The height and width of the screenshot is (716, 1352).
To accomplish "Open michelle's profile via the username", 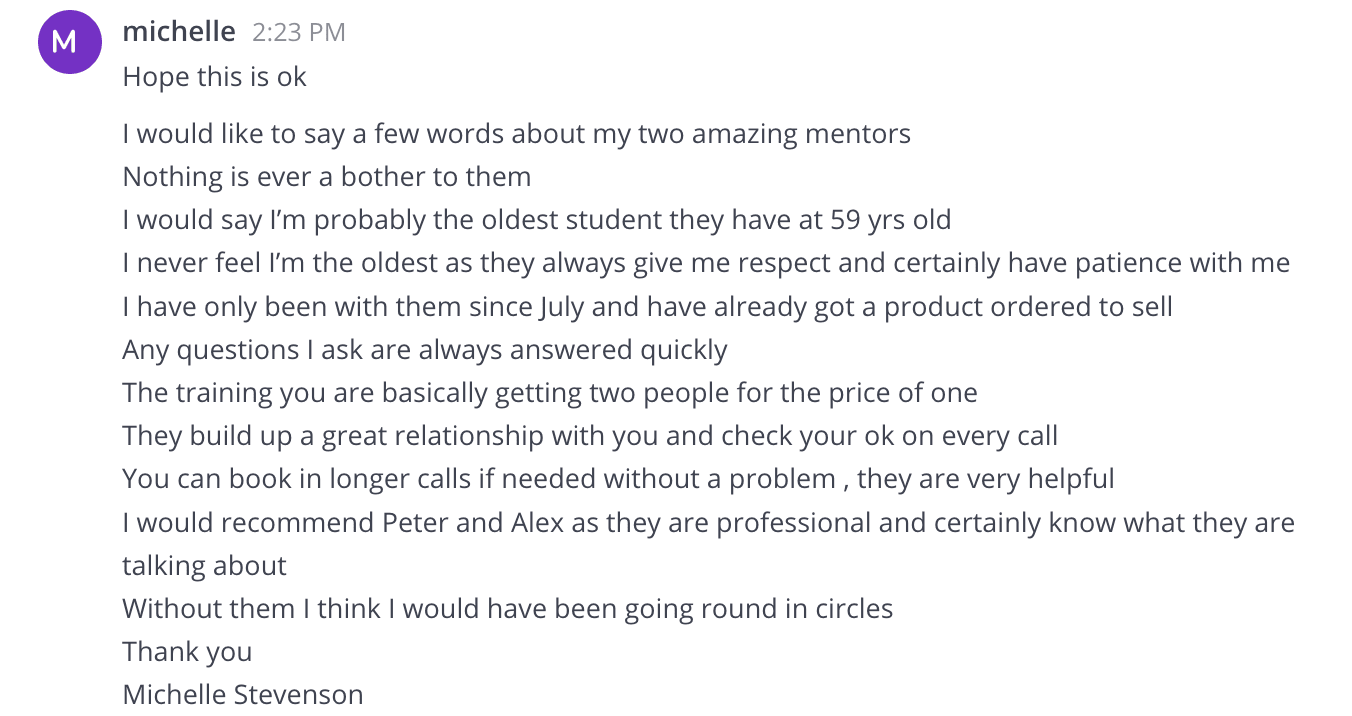I will pyautogui.click(x=179, y=32).
